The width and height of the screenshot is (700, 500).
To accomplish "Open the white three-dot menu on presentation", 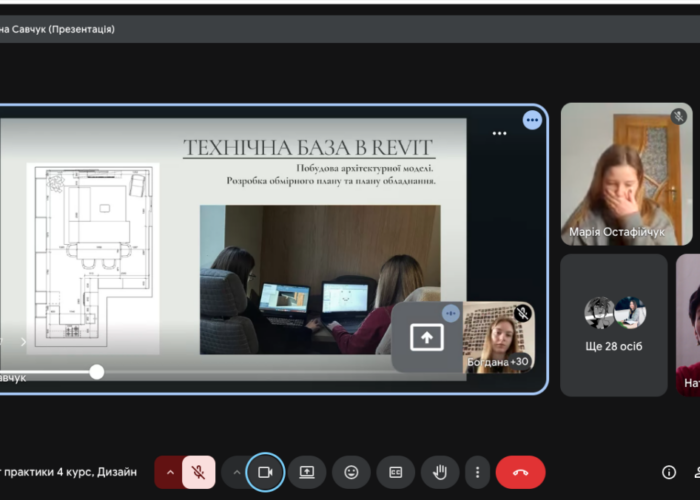I will [499, 133].
